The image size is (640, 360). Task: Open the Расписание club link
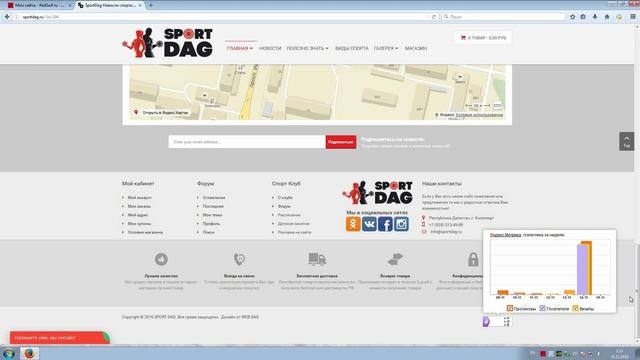tap(289, 215)
